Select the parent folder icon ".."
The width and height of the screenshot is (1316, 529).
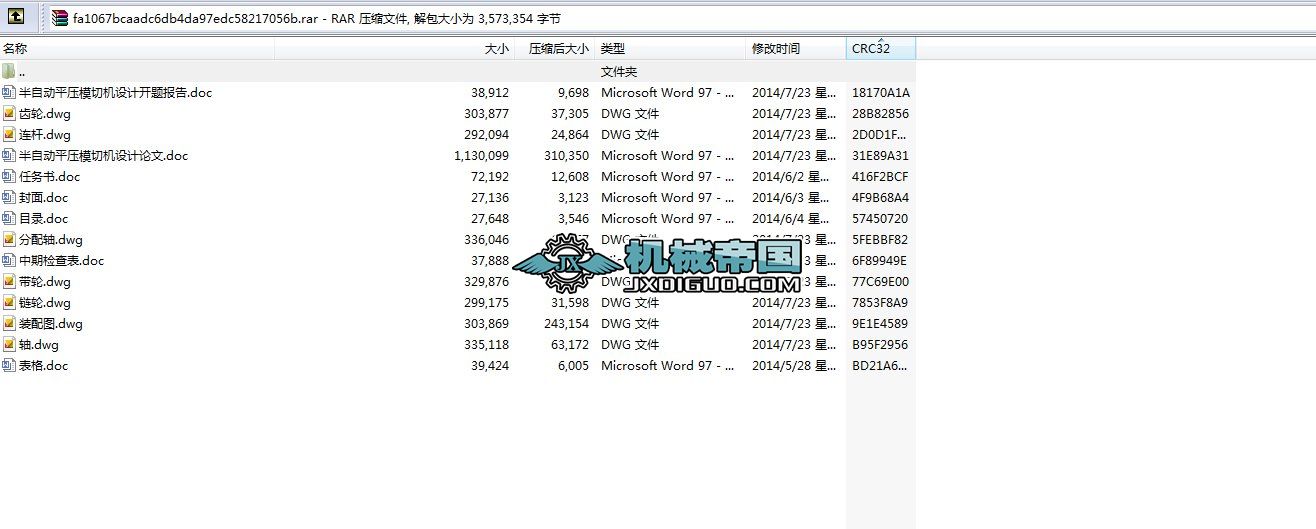9,71
